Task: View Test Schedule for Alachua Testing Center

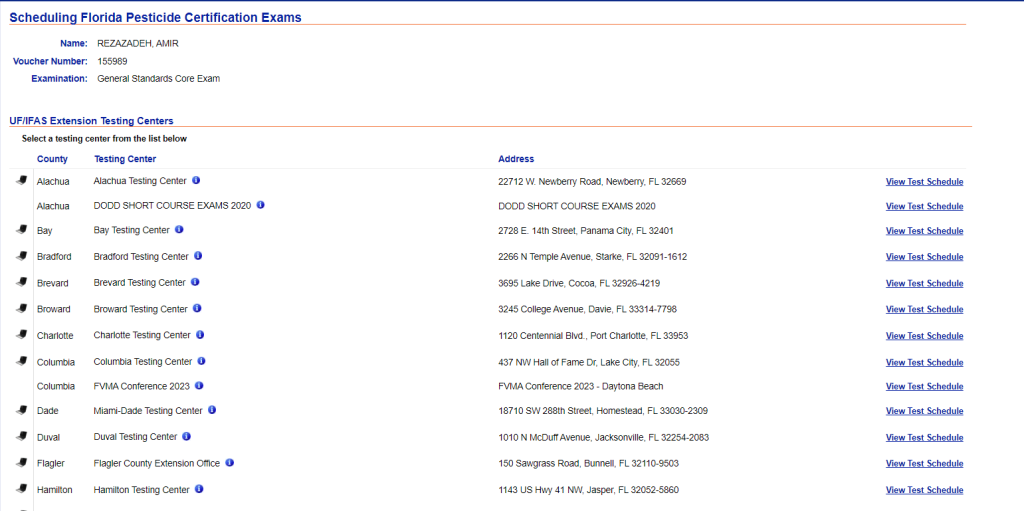Action: [x=924, y=182]
